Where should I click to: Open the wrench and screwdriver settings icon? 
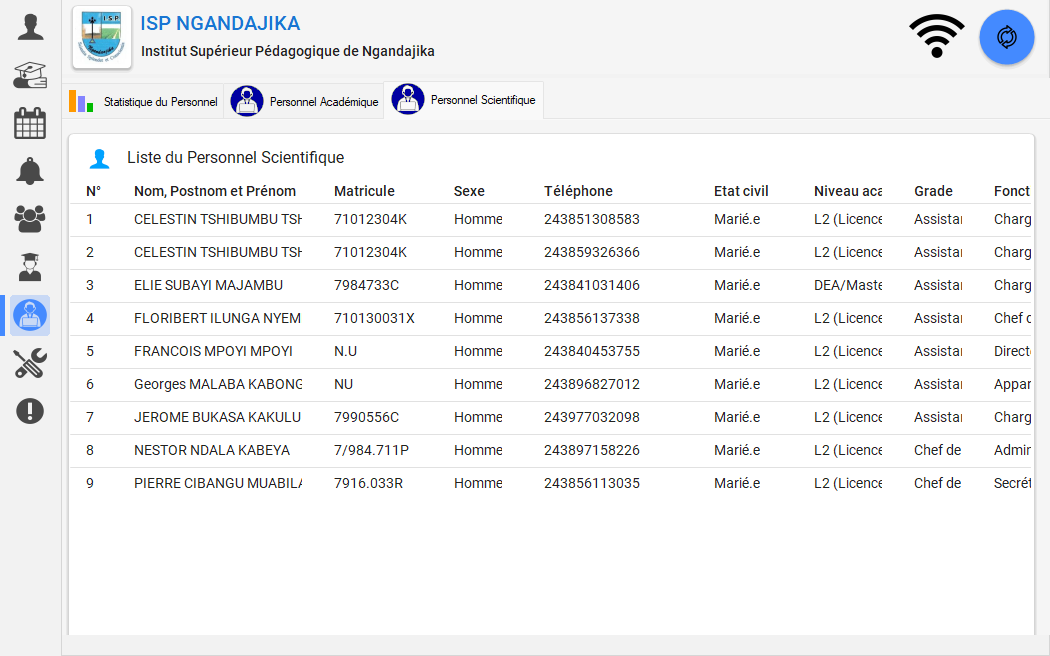[30, 363]
